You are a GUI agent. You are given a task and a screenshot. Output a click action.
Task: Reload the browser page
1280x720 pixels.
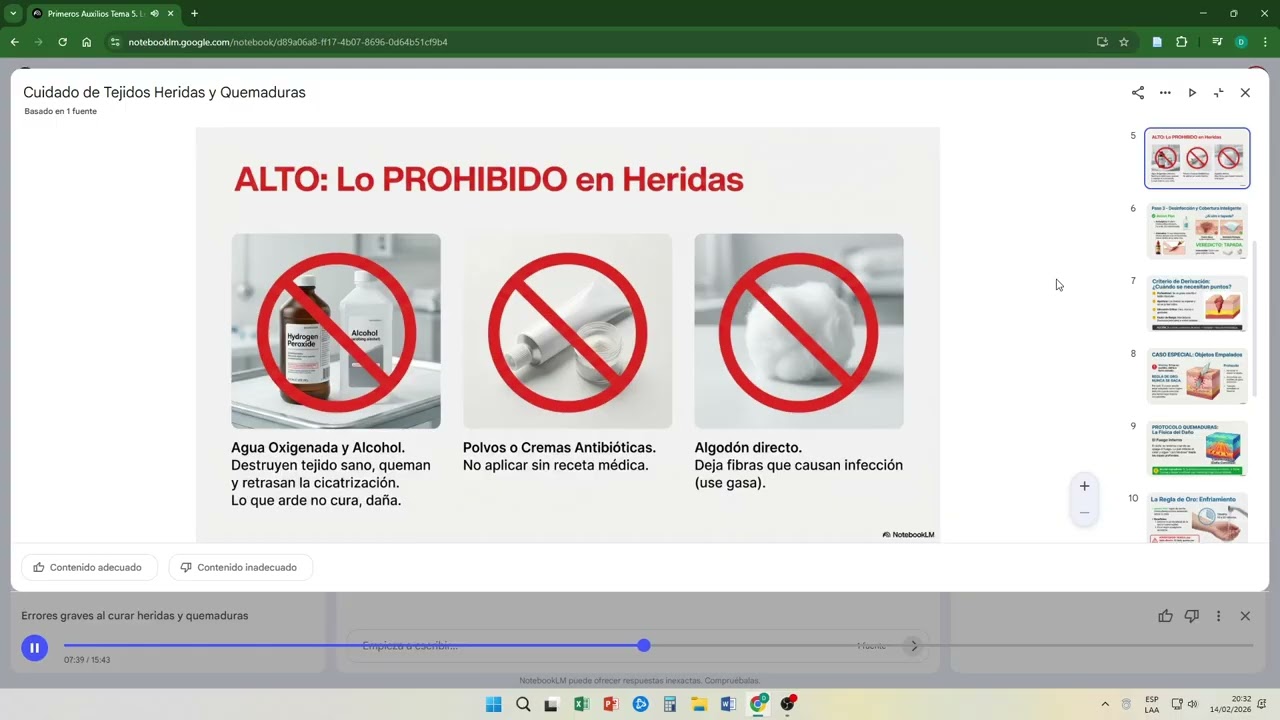coord(62,42)
